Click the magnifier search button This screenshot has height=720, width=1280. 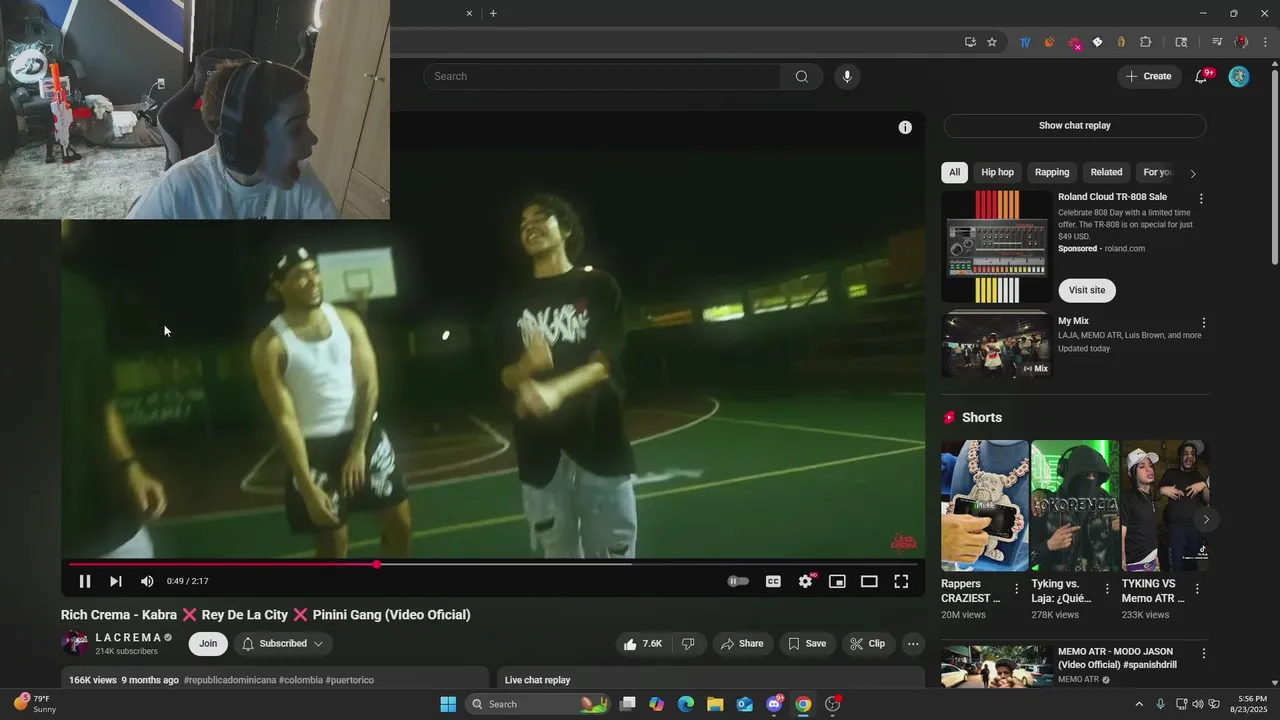[802, 76]
